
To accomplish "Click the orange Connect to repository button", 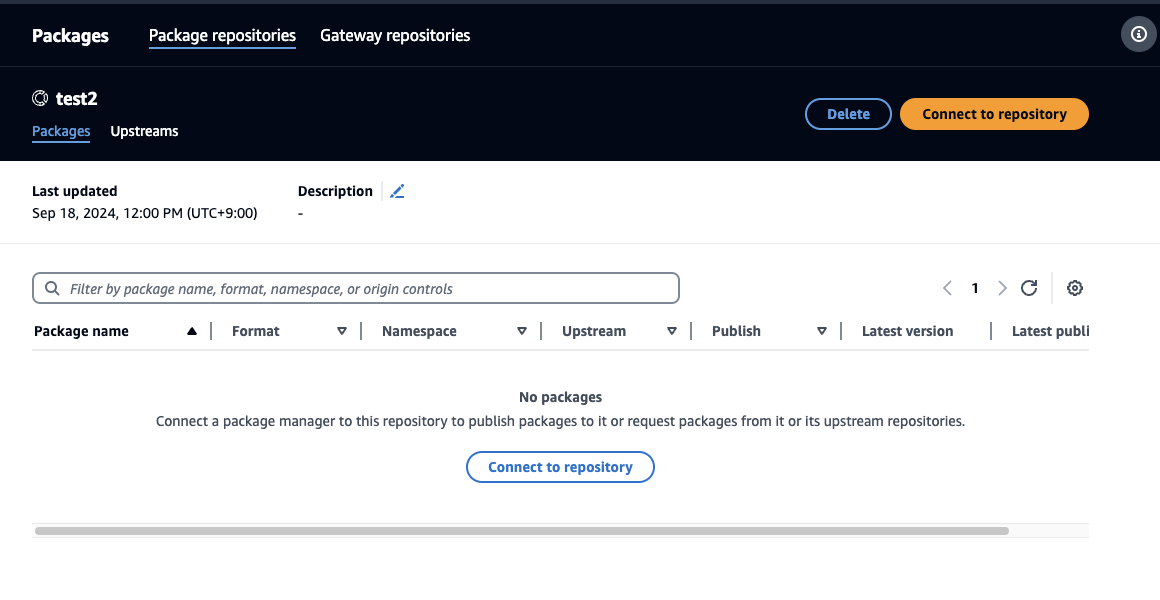I will tap(994, 114).
